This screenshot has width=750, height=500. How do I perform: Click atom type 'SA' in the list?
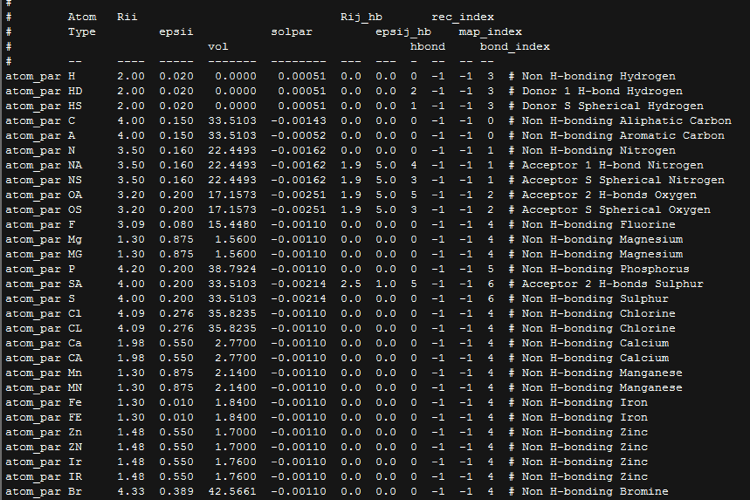[x=75, y=284]
